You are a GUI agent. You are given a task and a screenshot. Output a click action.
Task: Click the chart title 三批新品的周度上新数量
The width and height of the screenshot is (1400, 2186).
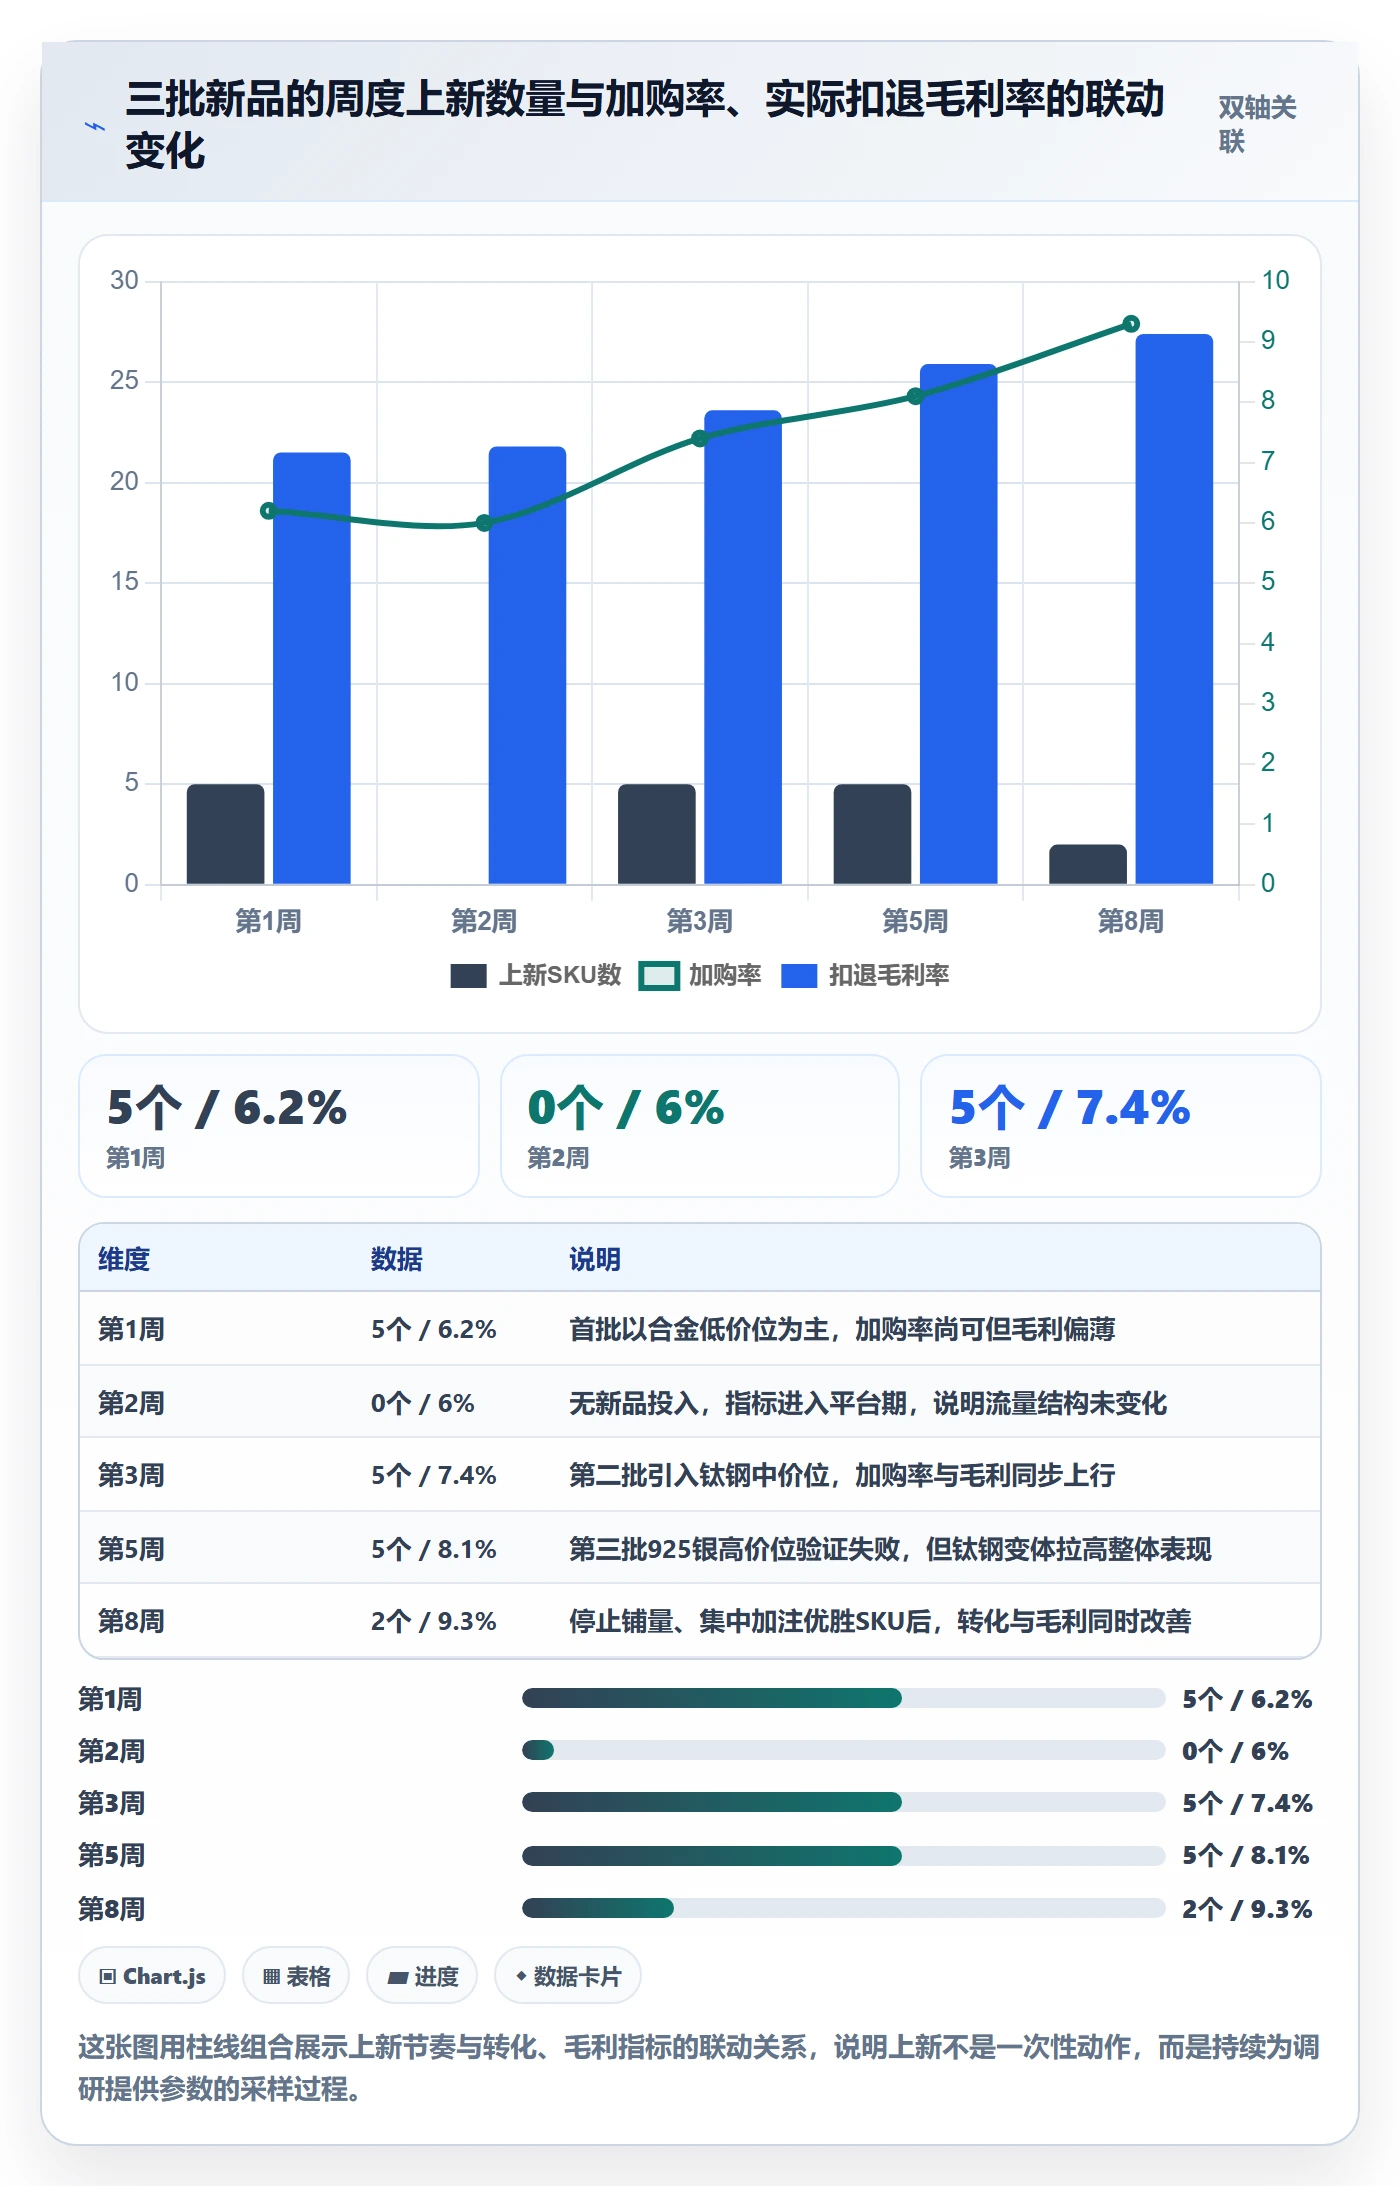point(645,125)
